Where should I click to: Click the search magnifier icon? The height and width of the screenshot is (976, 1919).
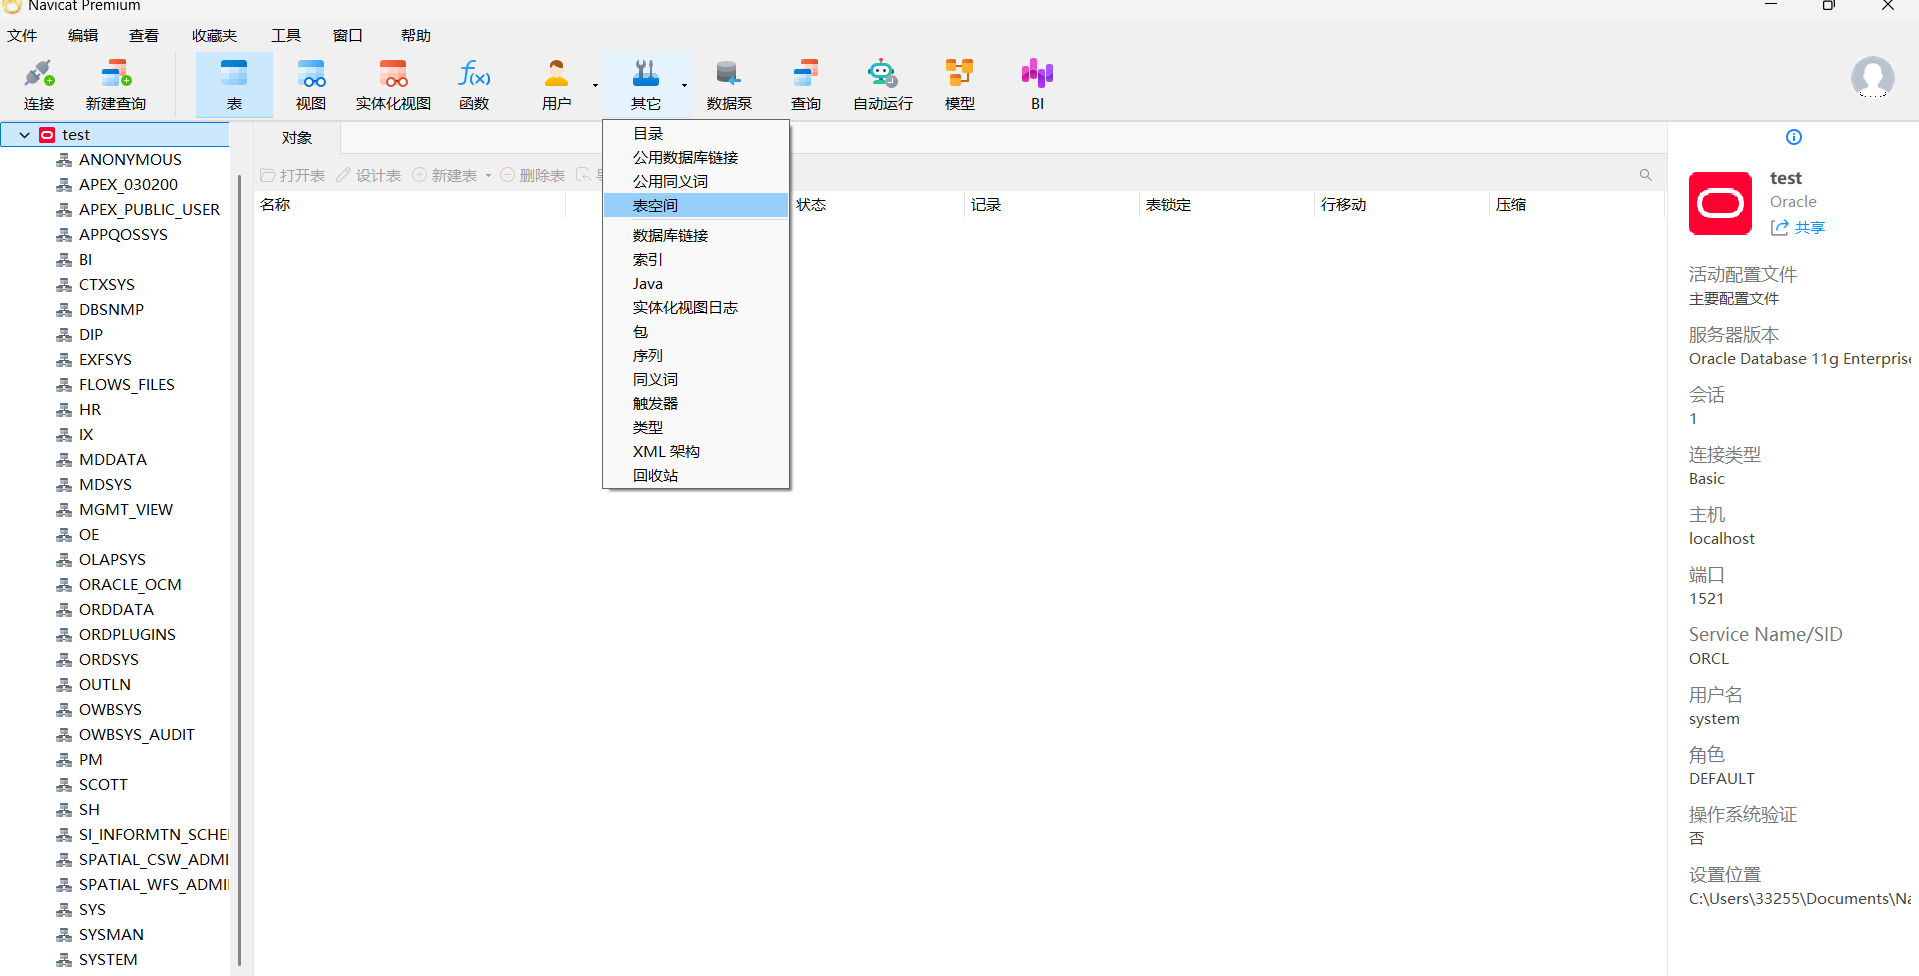[x=1645, y=175]
